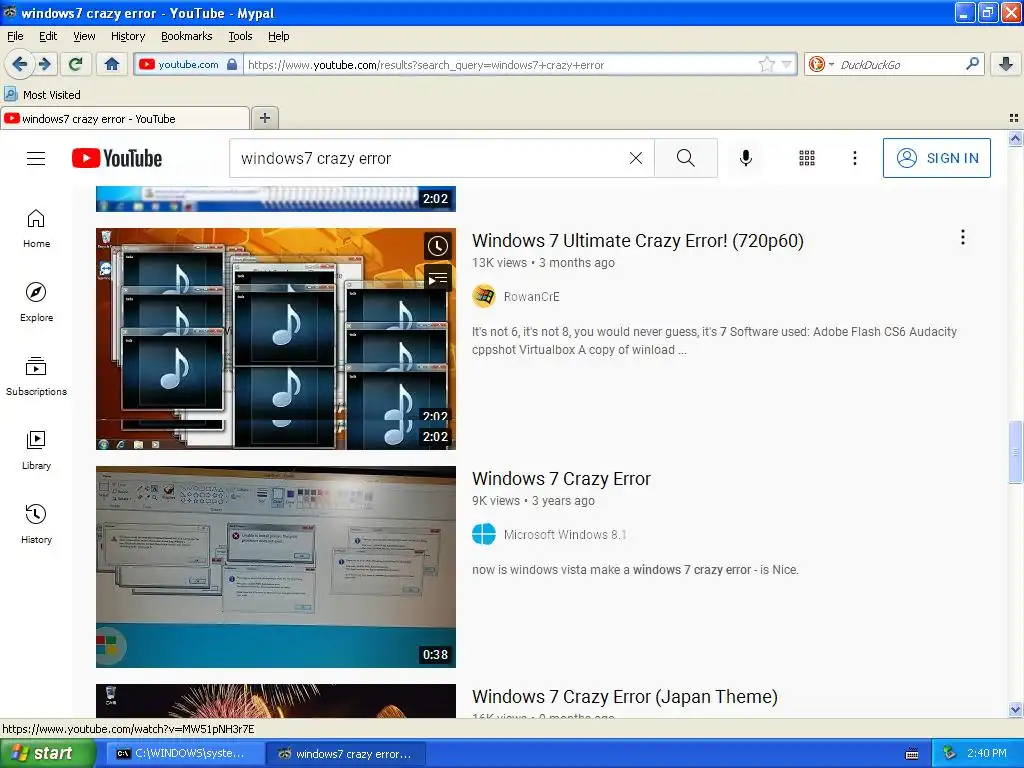Start voice search with microphone
1024x768 pixels.
point(746,158)
